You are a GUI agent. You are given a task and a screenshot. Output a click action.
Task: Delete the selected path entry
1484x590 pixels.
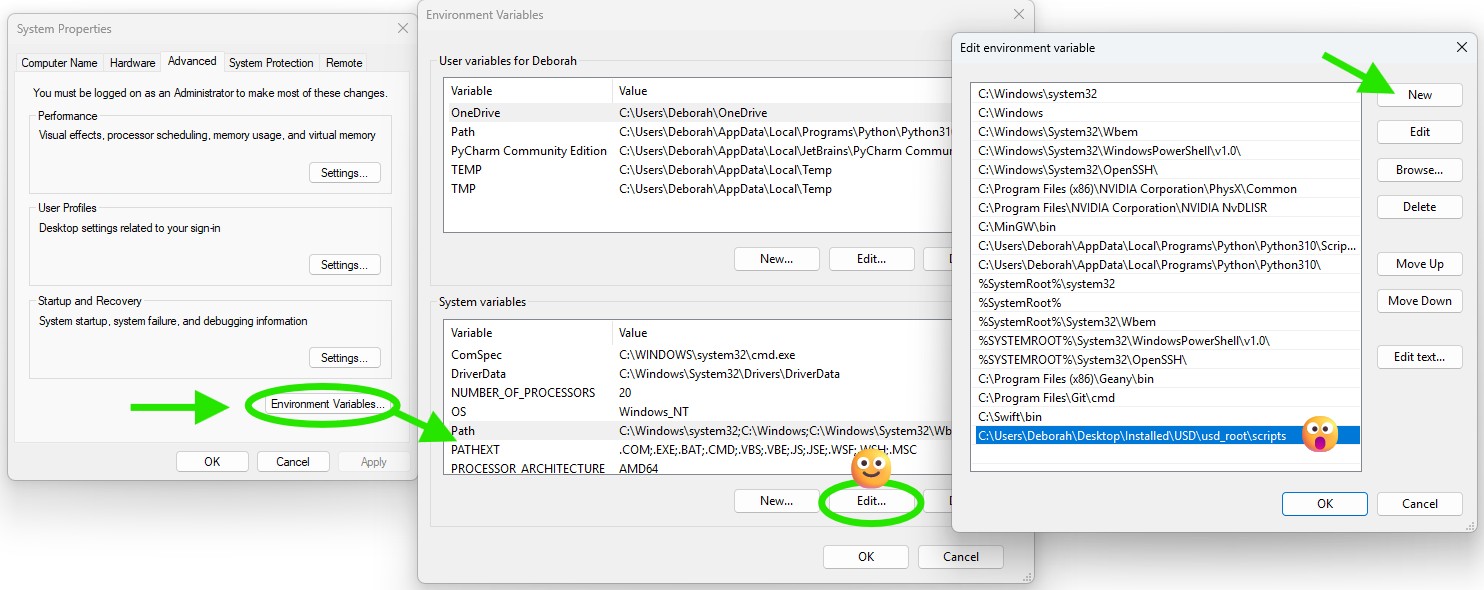(x=1418, y=207)
